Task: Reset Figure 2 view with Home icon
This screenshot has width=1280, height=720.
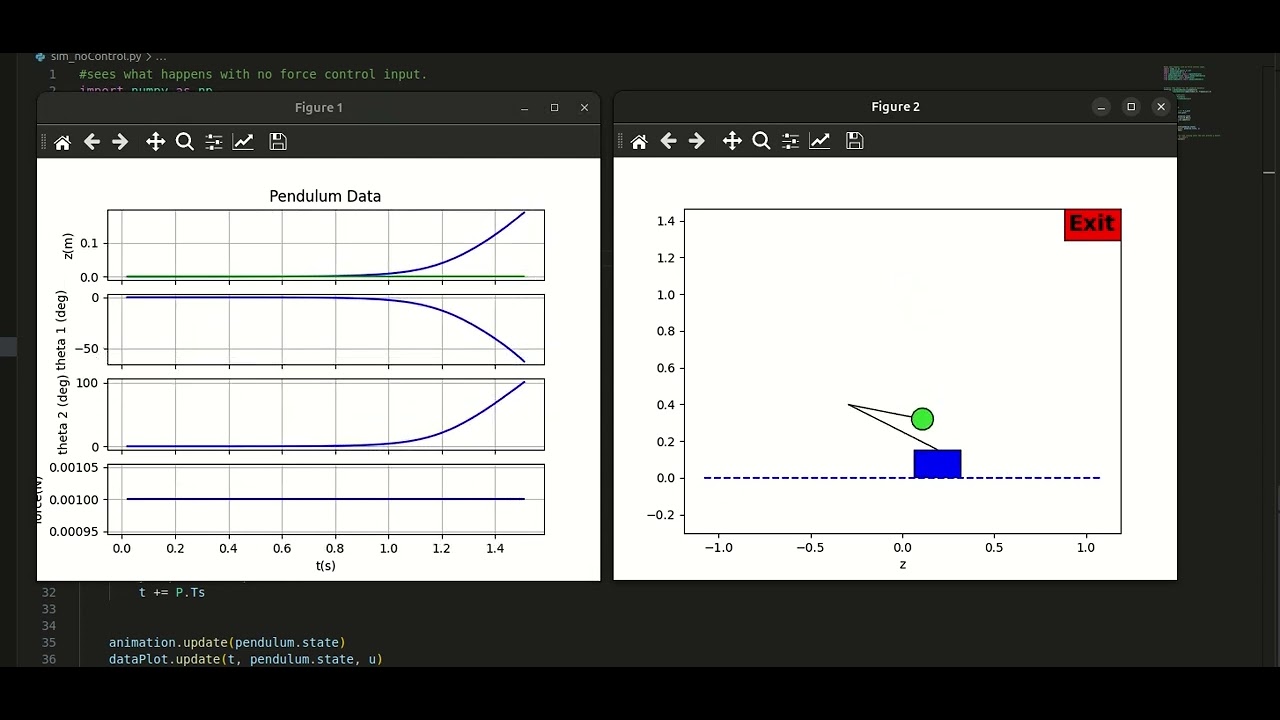Action: [639, 141]
